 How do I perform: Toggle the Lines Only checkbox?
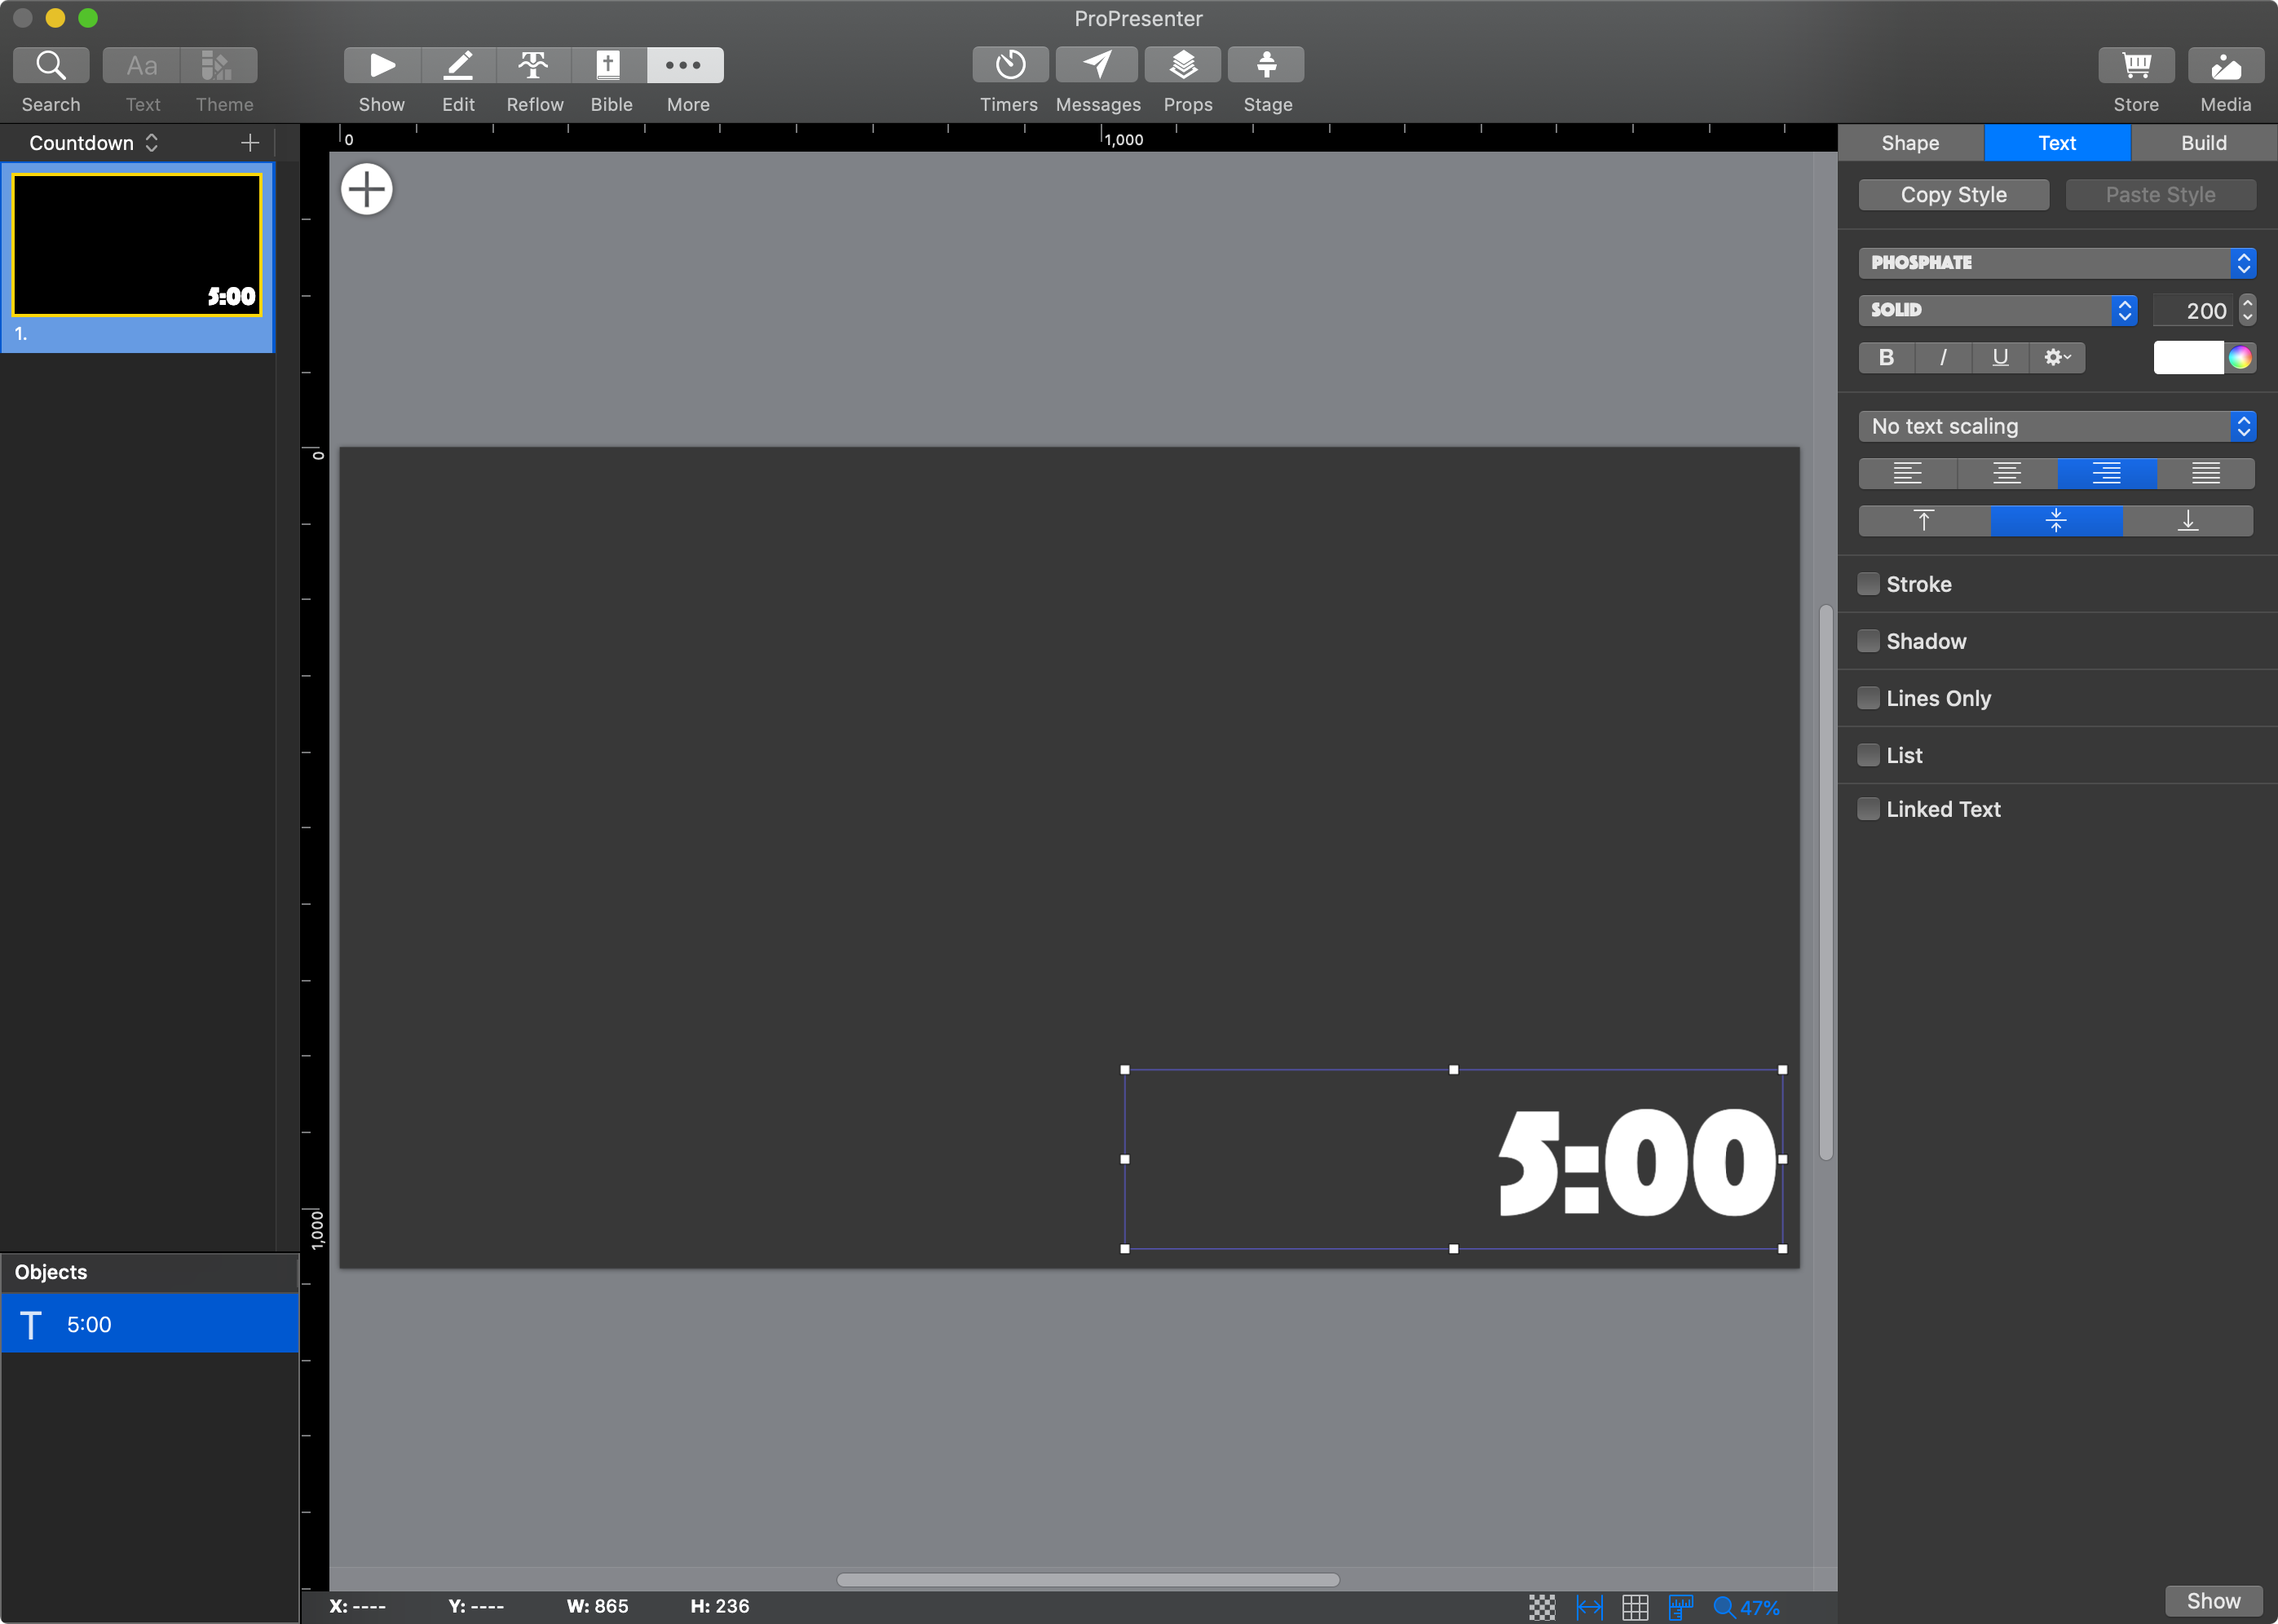tap(1867, 698)
